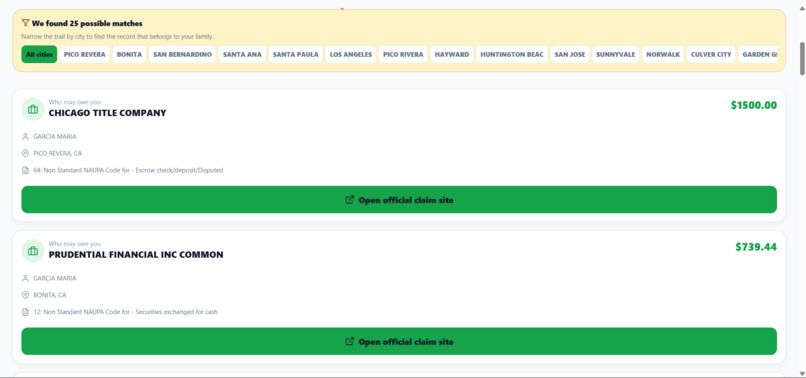Click the page scrollbar thumb
Image resolution: width=806 pixels, height=378 pixels.
[x=802, y=59]
